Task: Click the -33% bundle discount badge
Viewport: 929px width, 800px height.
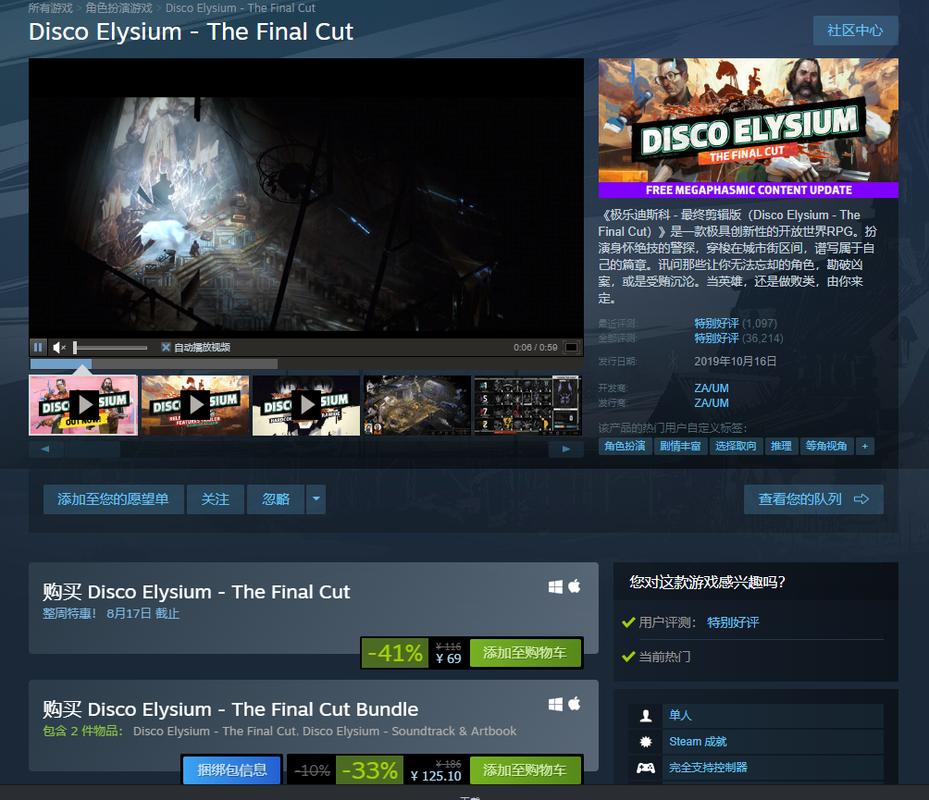Action: (x=370, y=770)
